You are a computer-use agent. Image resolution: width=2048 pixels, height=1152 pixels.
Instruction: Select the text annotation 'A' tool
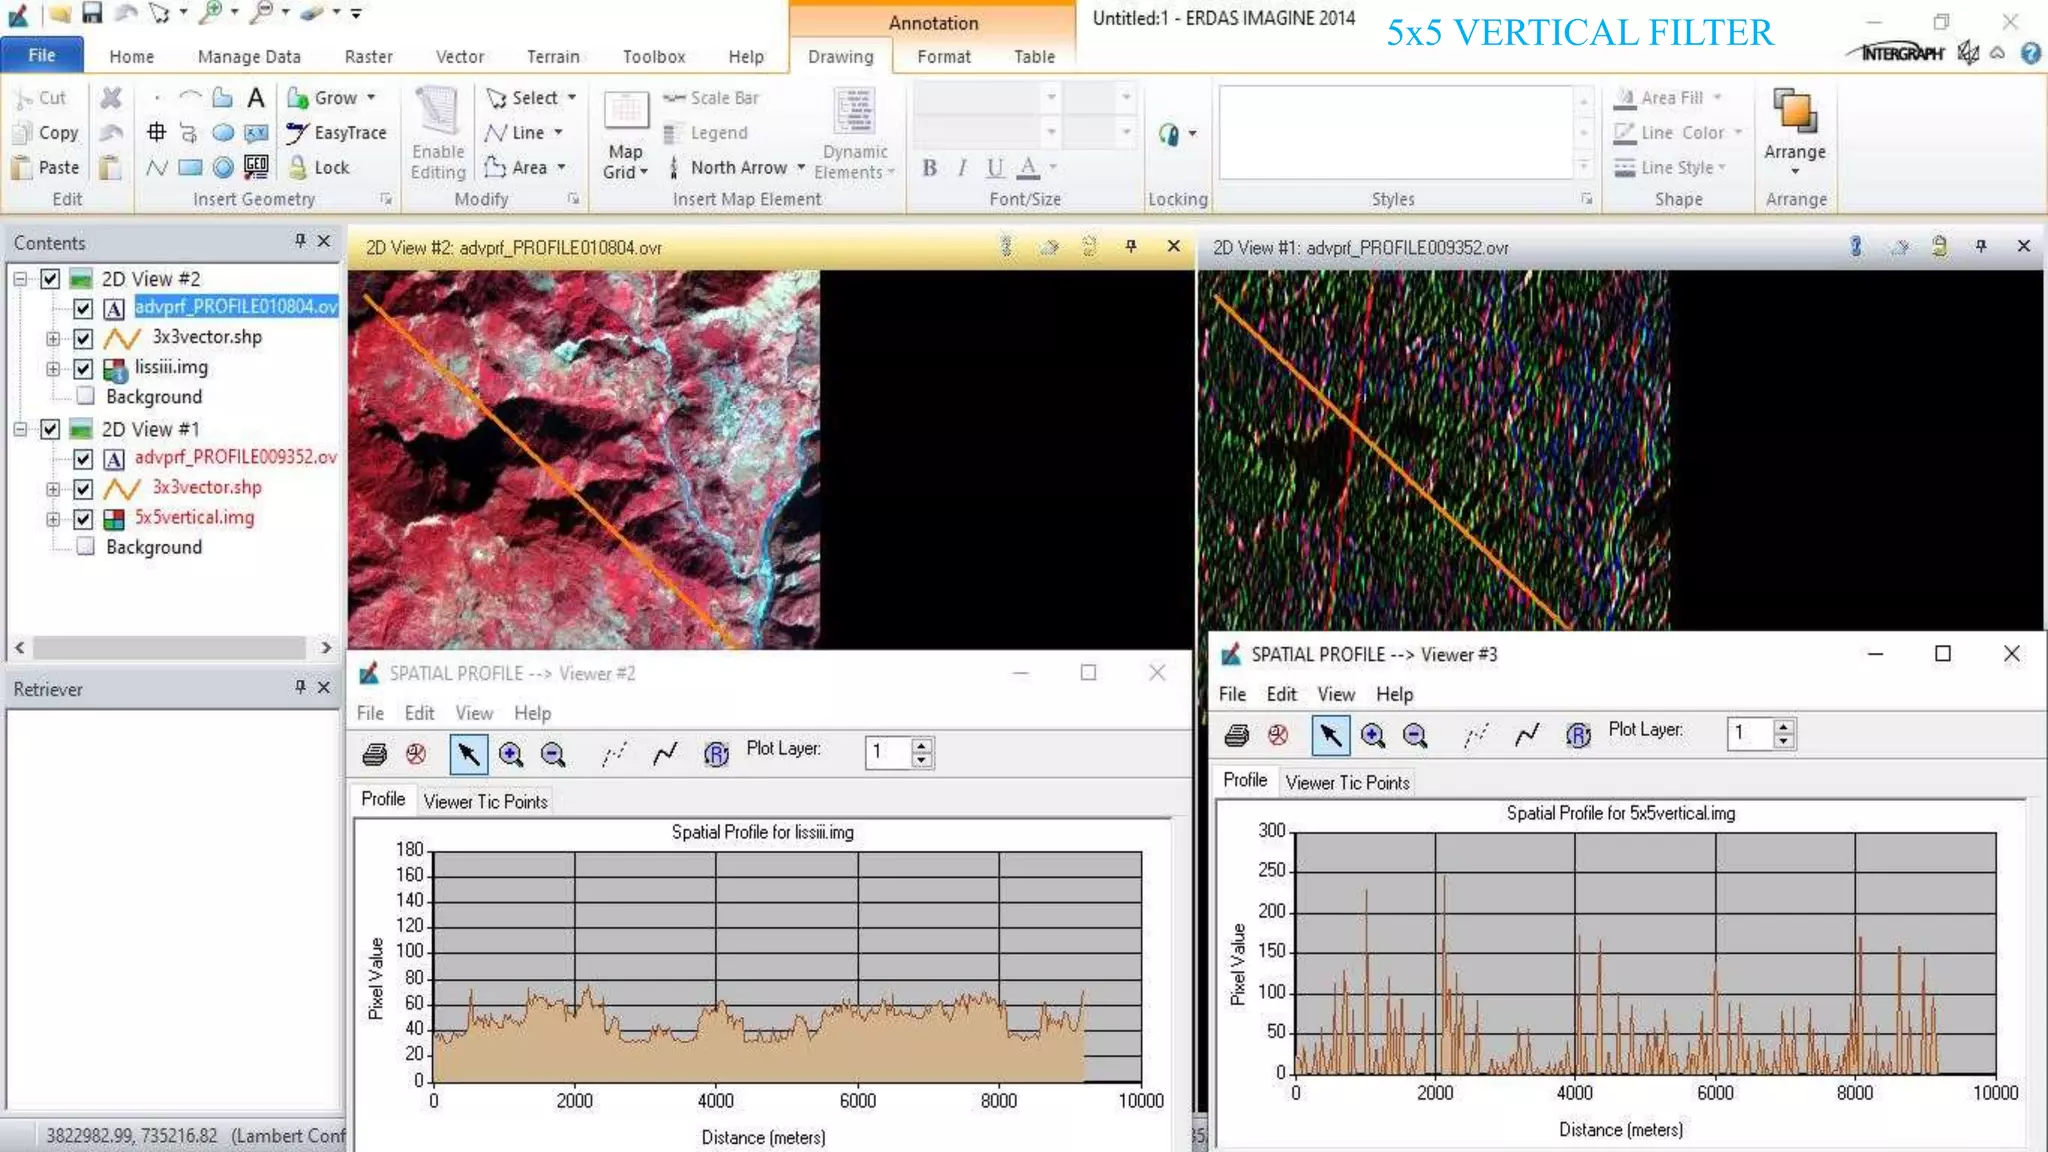pos(256,97)
